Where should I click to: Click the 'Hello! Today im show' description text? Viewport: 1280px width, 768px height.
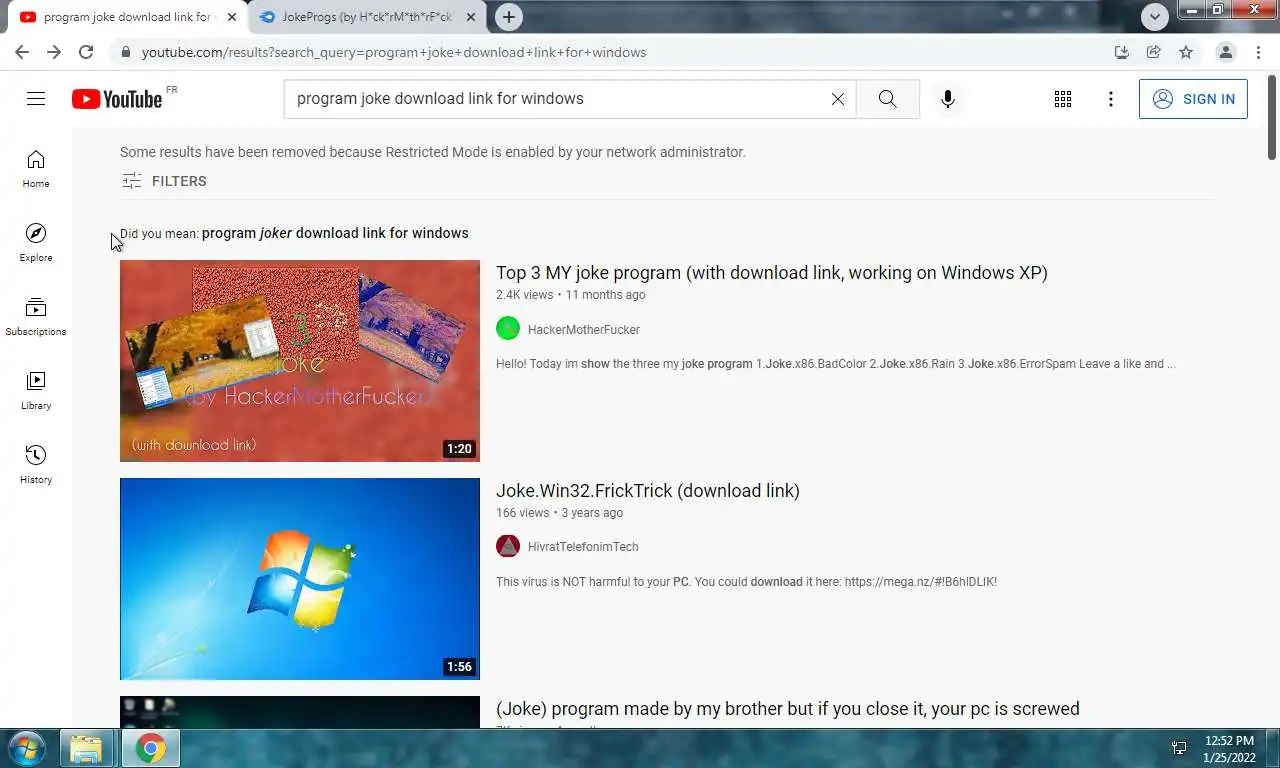(836, 364)
